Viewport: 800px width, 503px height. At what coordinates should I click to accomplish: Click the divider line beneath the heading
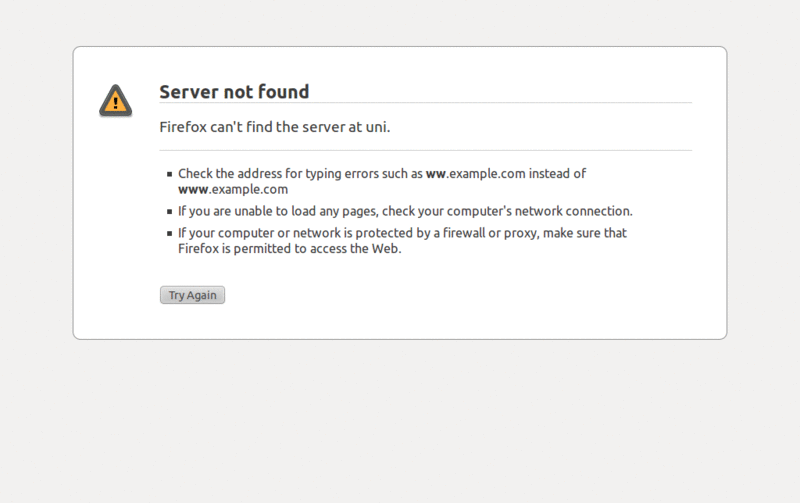pyautogui.click(x=426, y=103)
